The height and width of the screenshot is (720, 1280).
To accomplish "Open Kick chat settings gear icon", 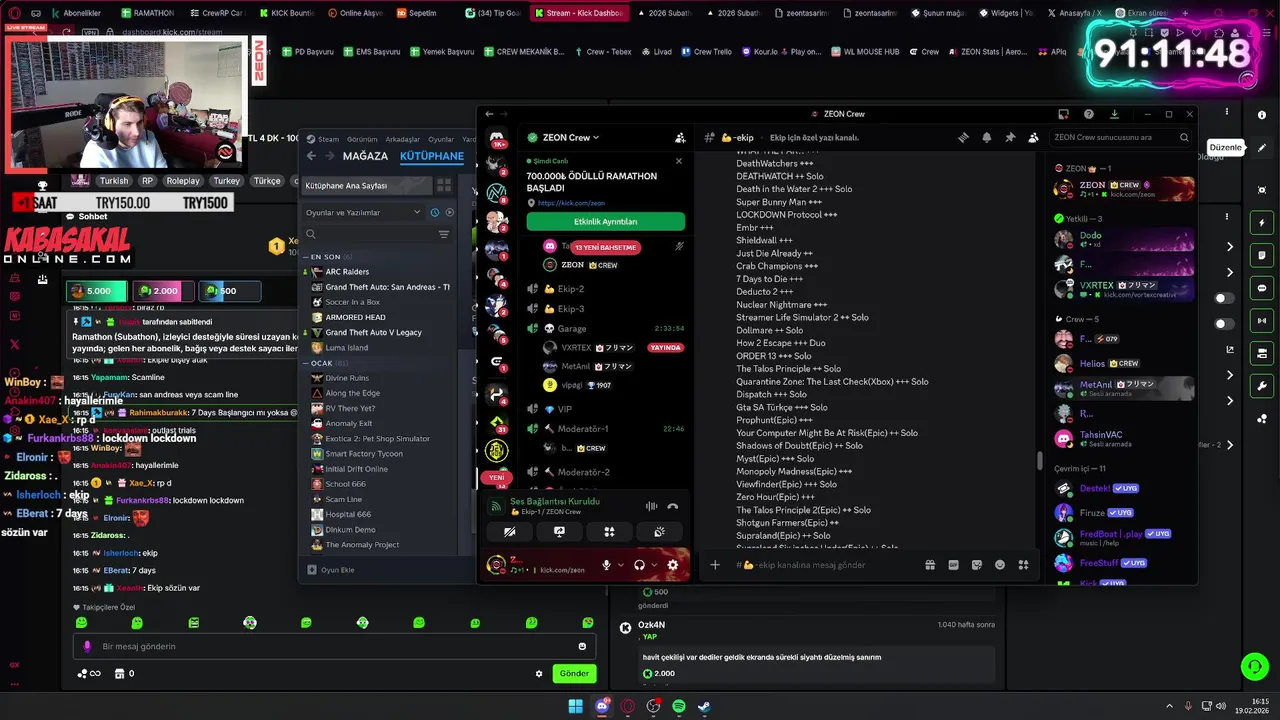I will (x=539, y=673).
